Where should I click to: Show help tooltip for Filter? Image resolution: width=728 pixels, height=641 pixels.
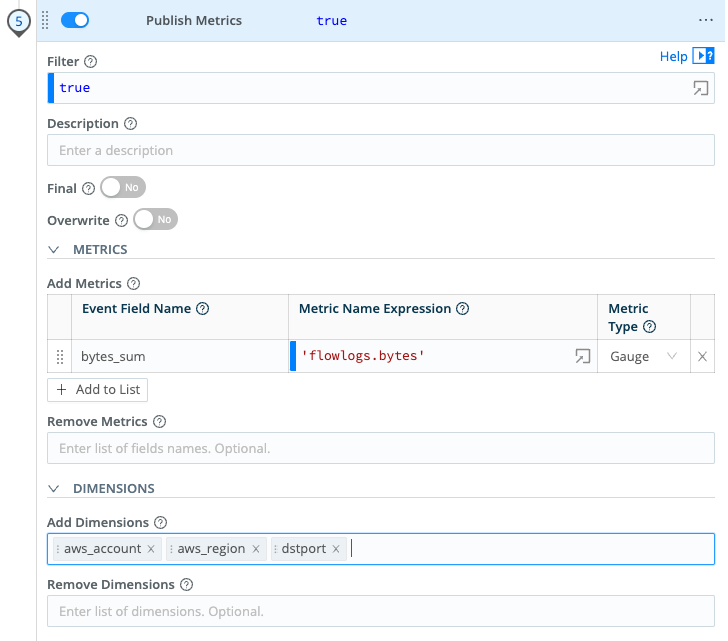[x=91, y=62]
